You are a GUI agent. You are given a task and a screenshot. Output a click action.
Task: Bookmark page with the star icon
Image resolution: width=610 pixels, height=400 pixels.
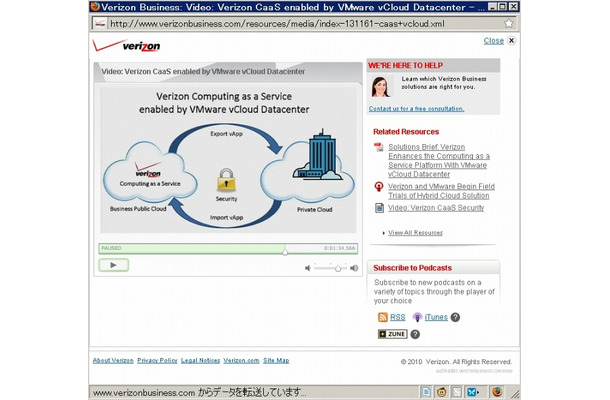coord(508,23)
